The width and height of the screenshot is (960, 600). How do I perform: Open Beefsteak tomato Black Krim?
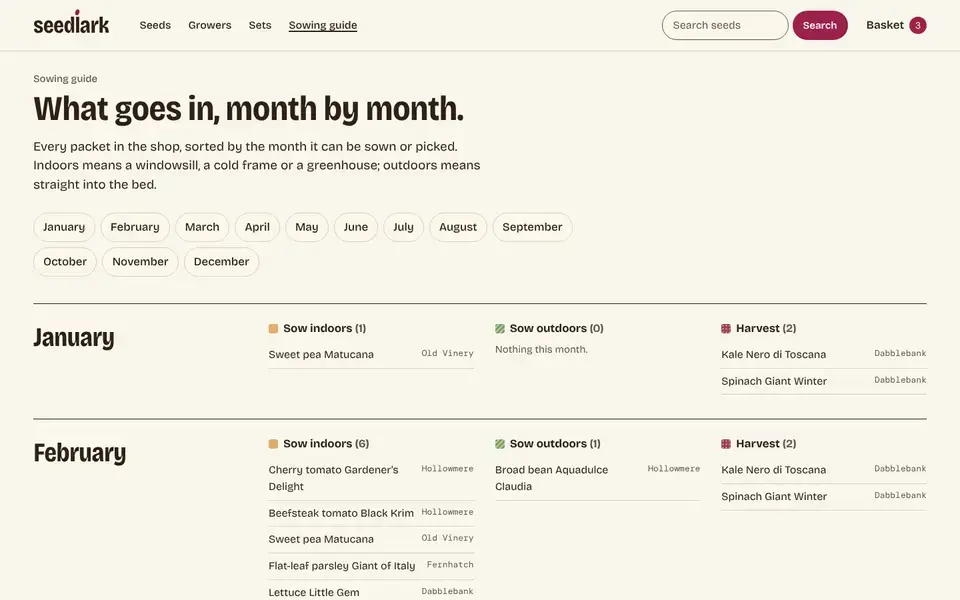click(341, 513)
